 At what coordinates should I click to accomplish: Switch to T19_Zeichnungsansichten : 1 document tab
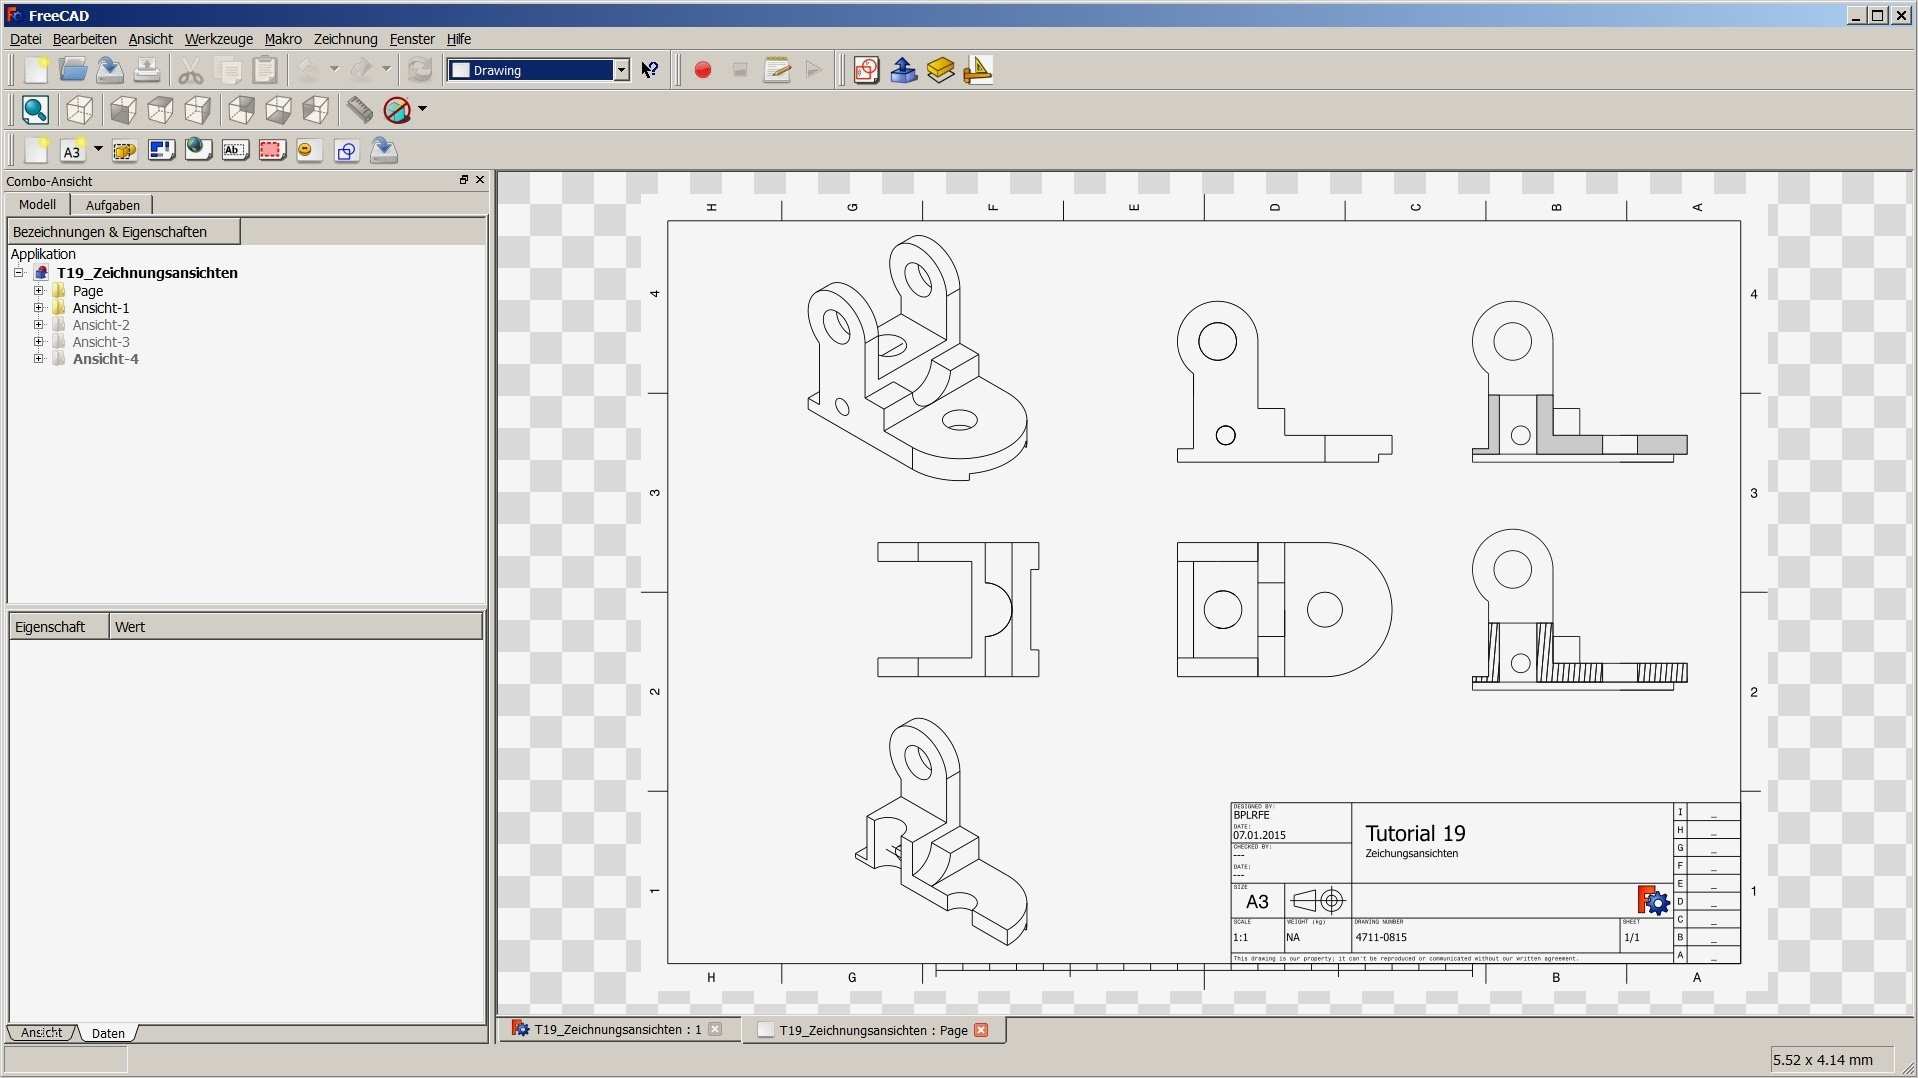tap(617, 1030)
